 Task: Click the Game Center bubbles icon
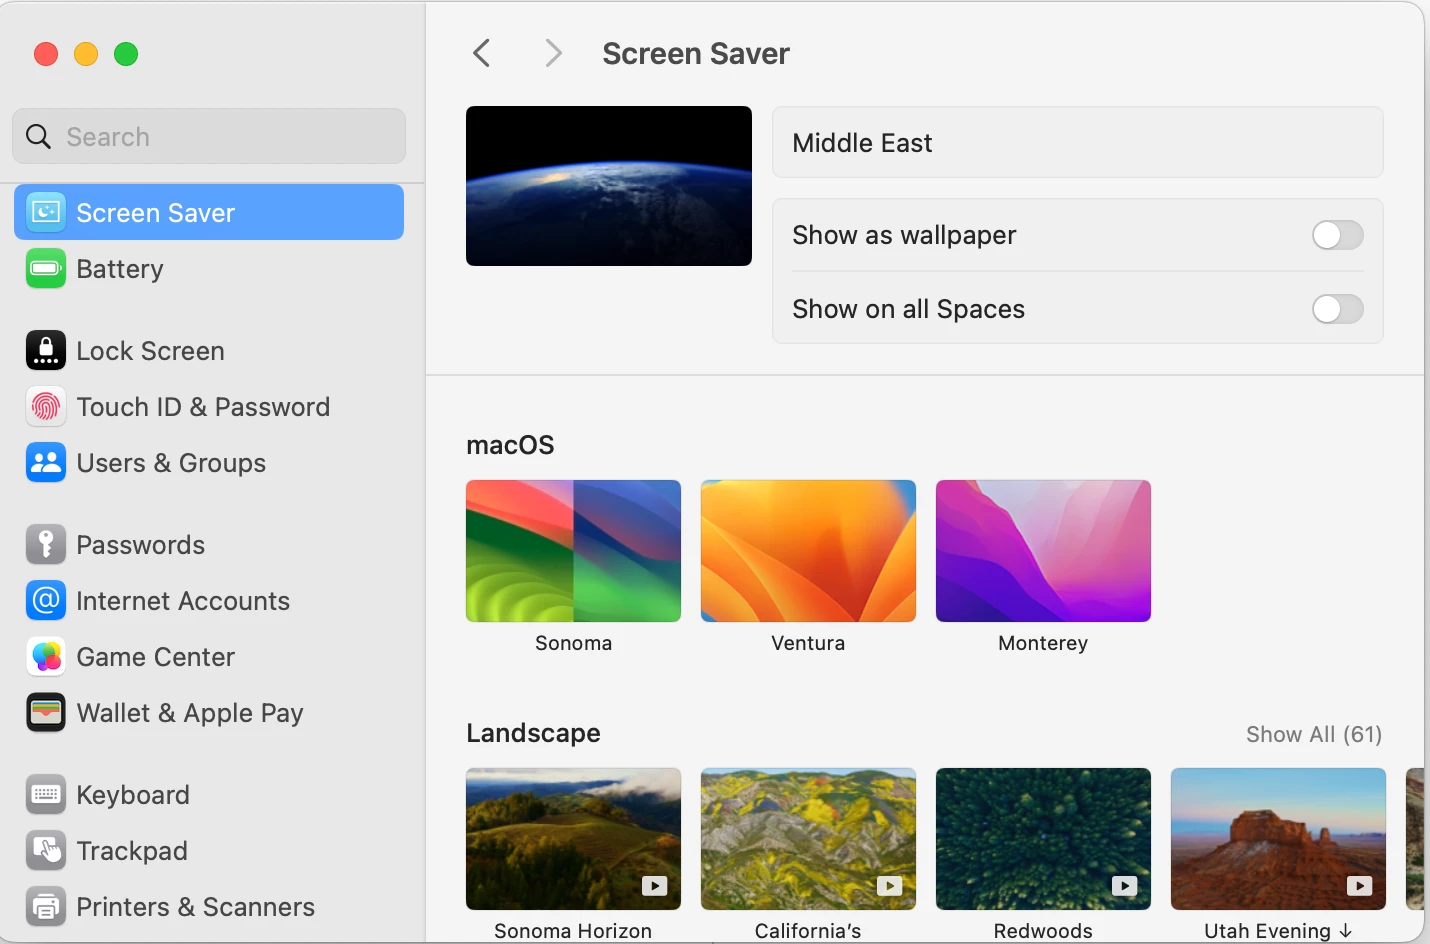click(46, 656)
